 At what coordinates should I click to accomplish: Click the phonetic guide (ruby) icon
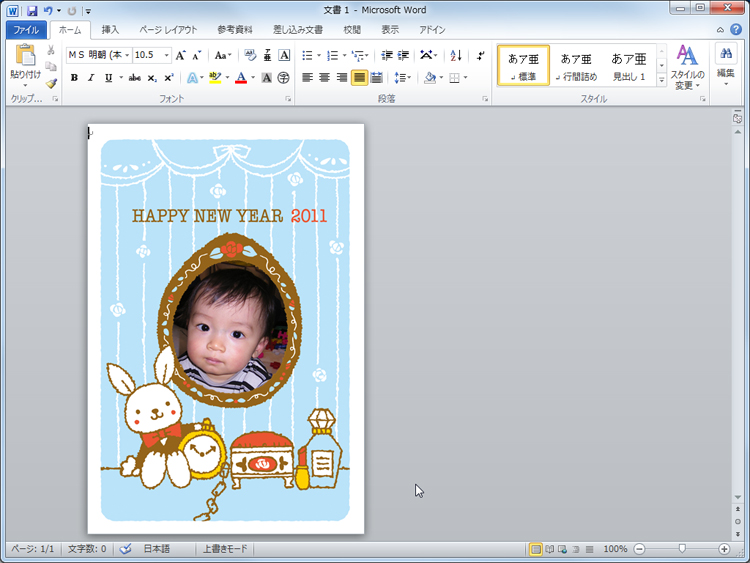click(267, 55)
